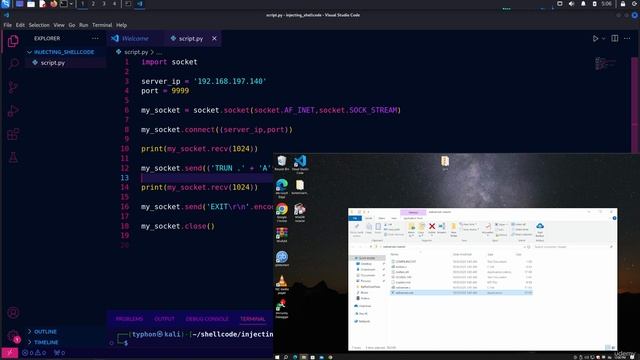Expand the TIMELINE section
Image resolution: width=640 pixels, height=360 pixels.
pyautogui.click(x=46, y=342)
